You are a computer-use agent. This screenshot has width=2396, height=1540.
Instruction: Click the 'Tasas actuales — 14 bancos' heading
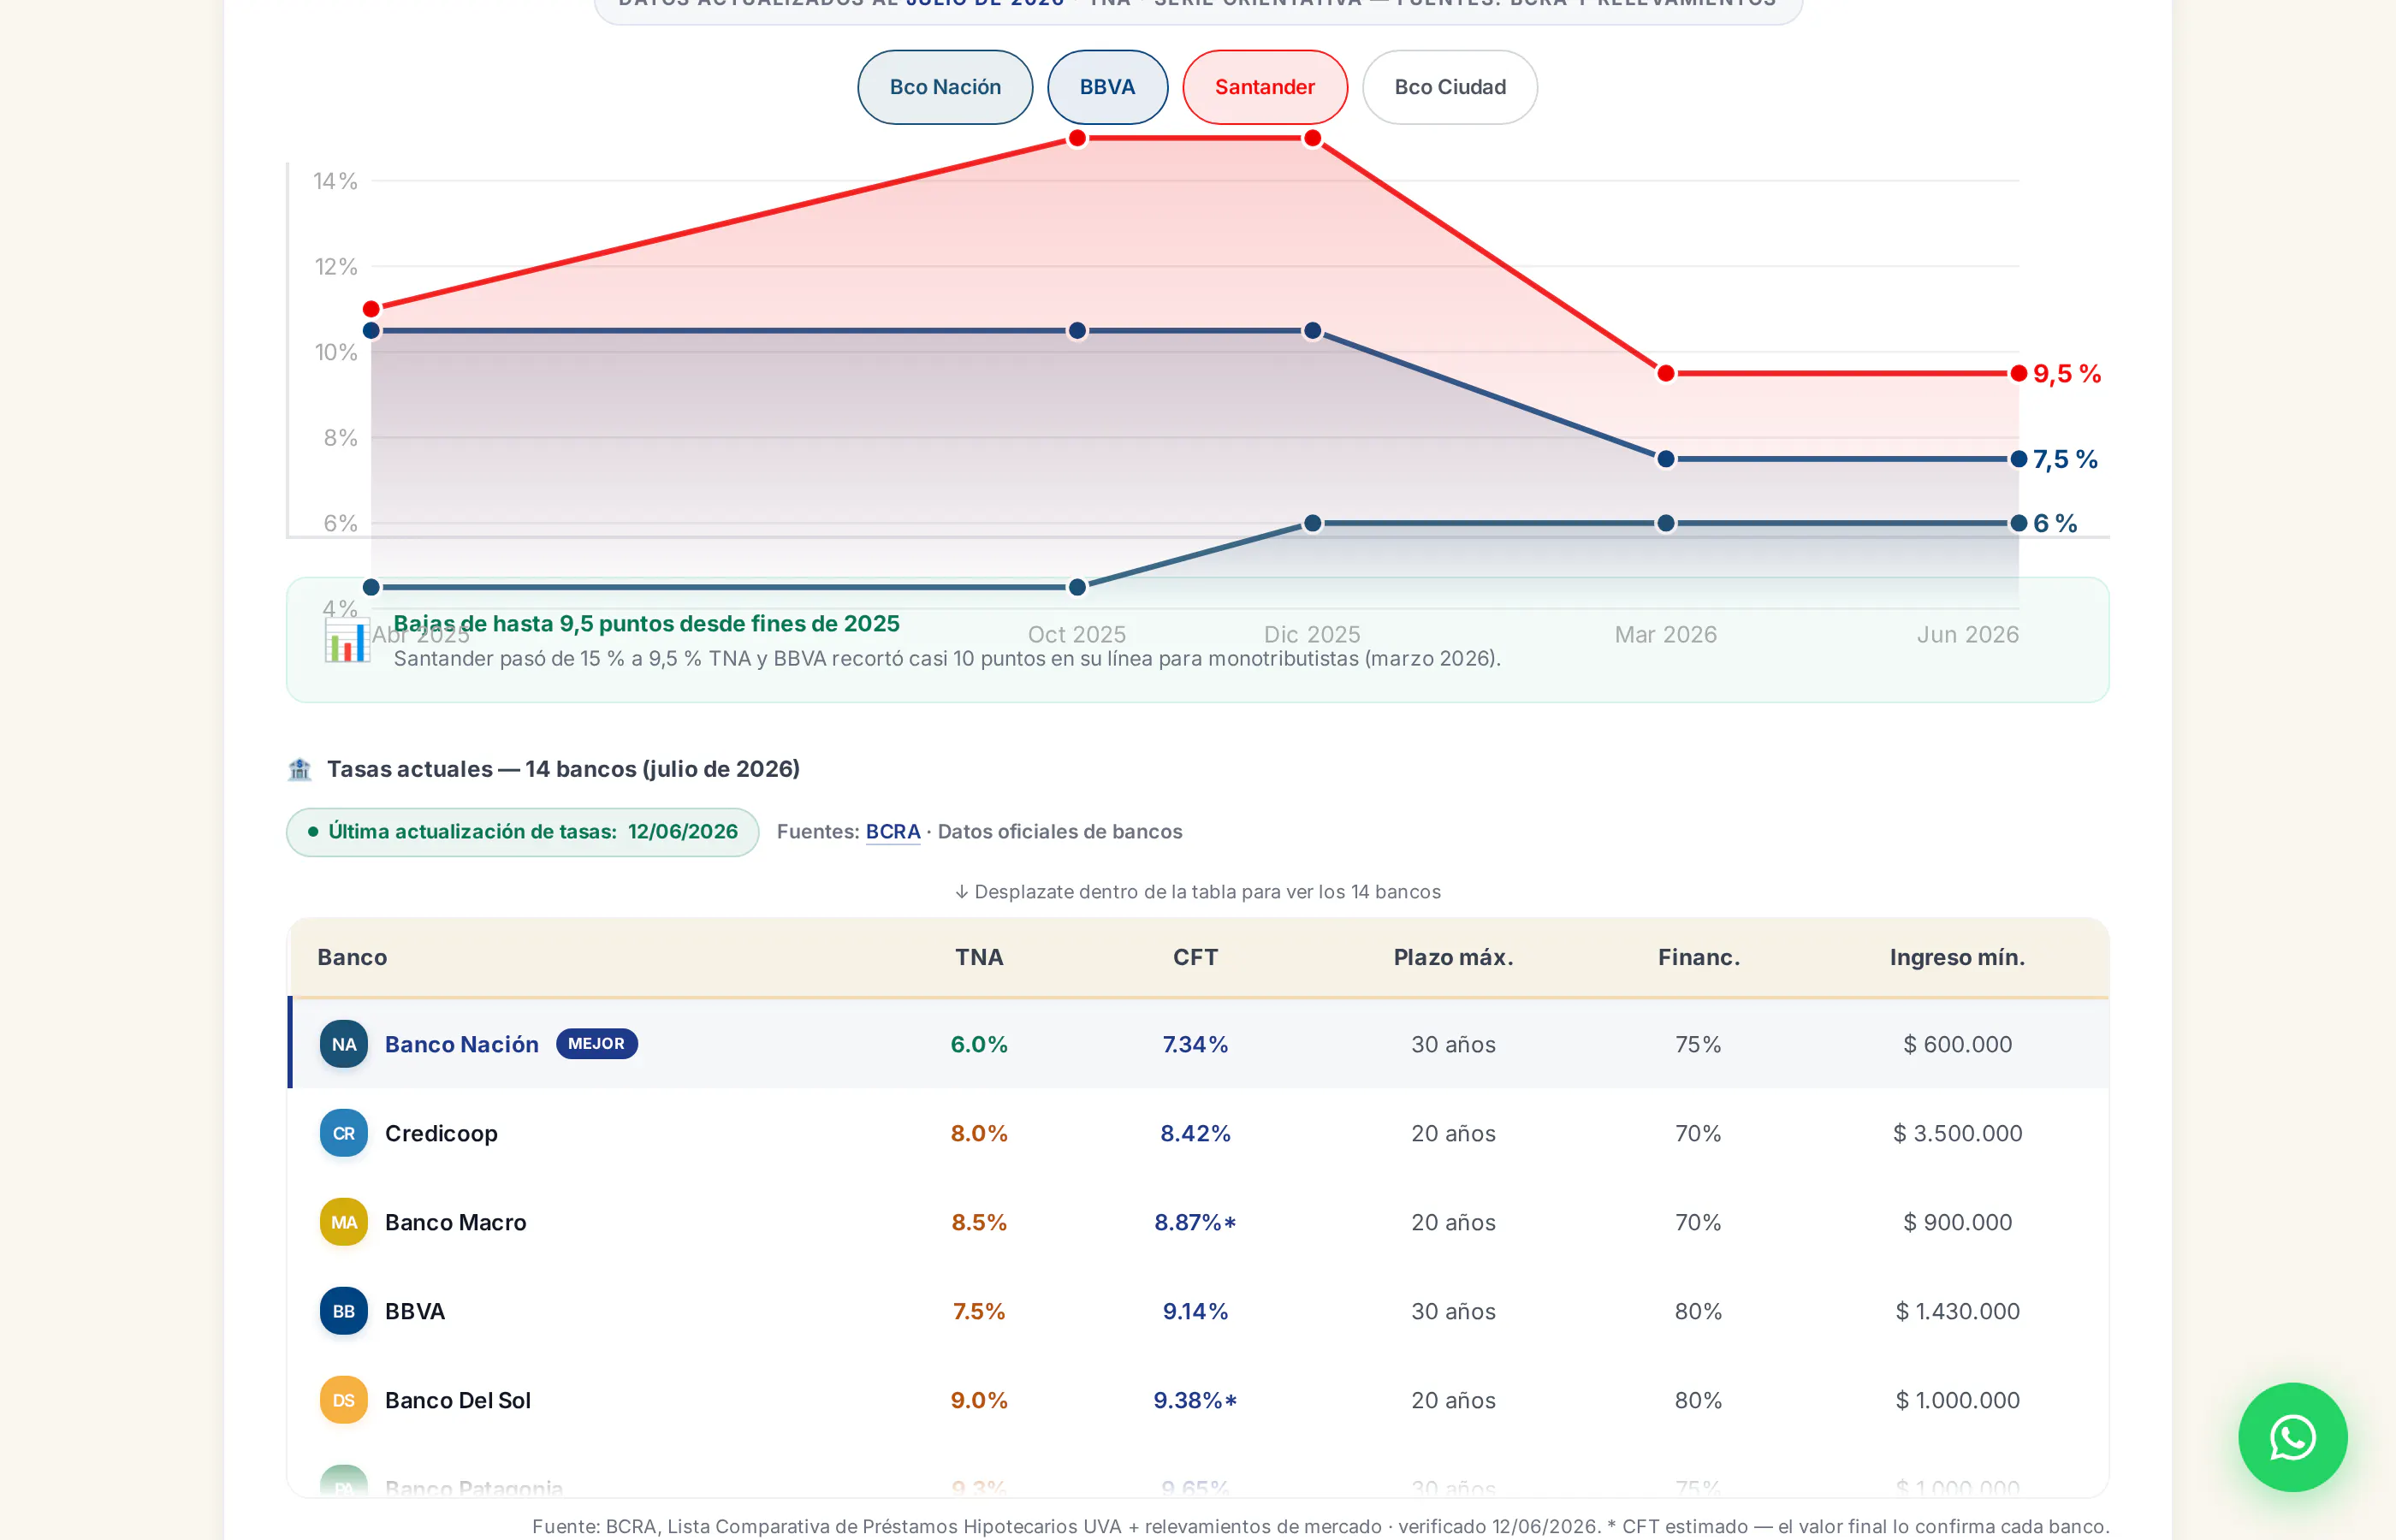tap(563, 769)
